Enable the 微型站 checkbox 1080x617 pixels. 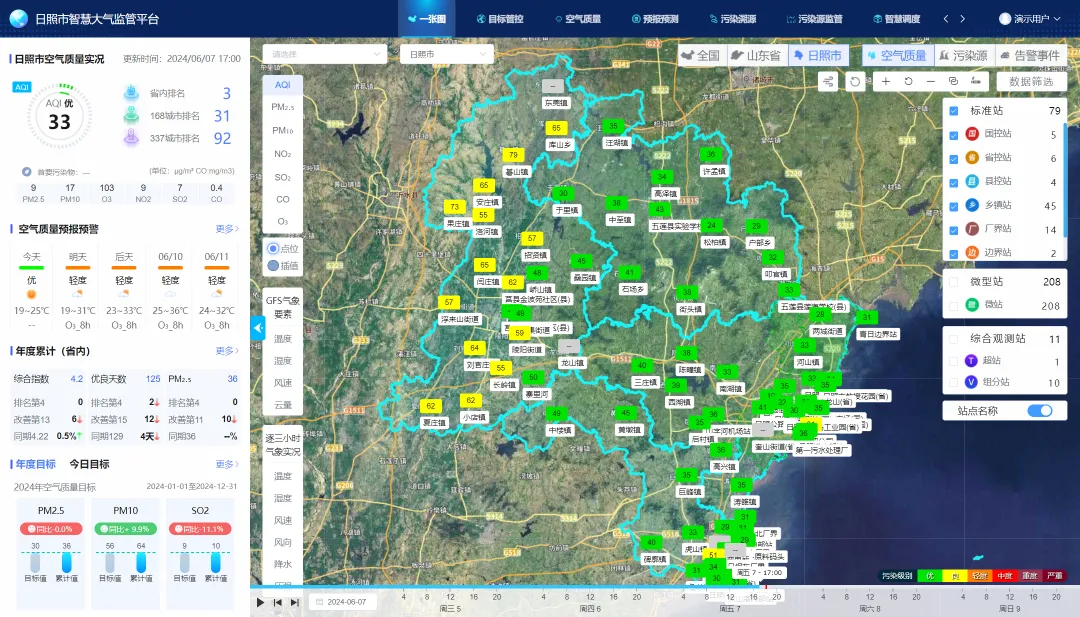point(954,282)
